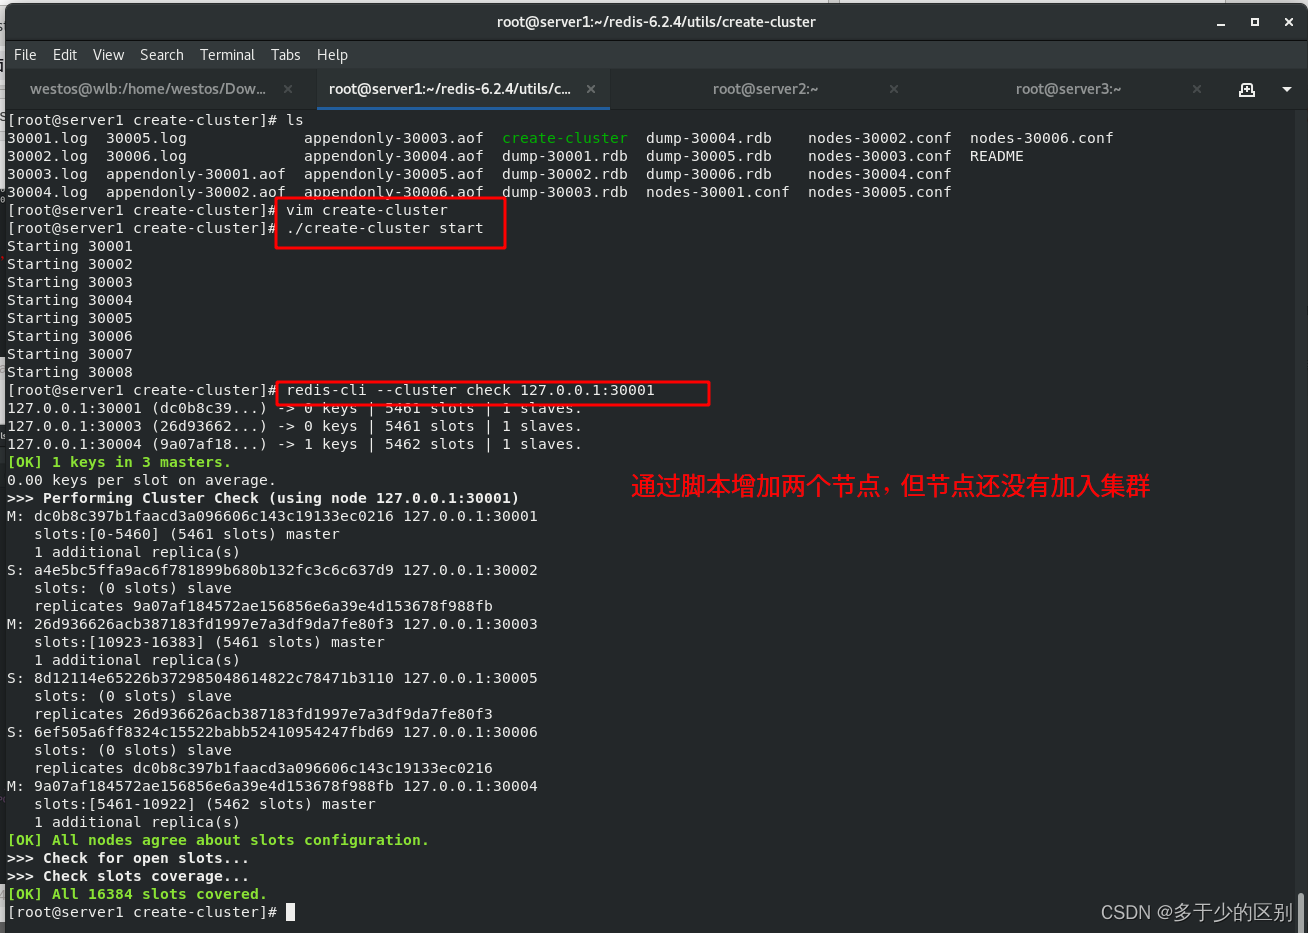The image size is (1308, 933).
Task: Click the new tab icon
Action: [1247, 89]
